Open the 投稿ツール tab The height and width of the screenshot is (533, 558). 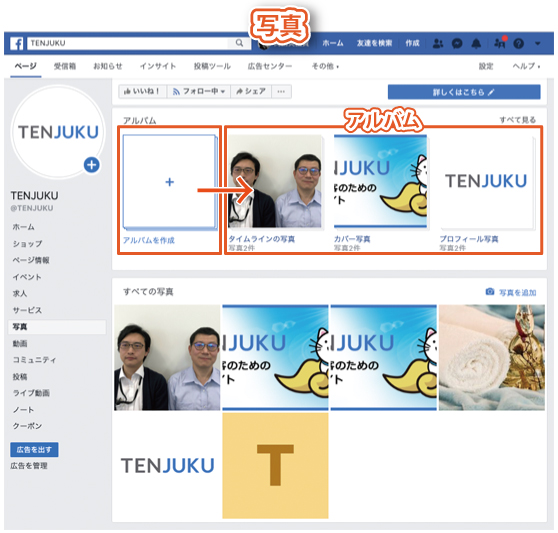tap(212, 66)
